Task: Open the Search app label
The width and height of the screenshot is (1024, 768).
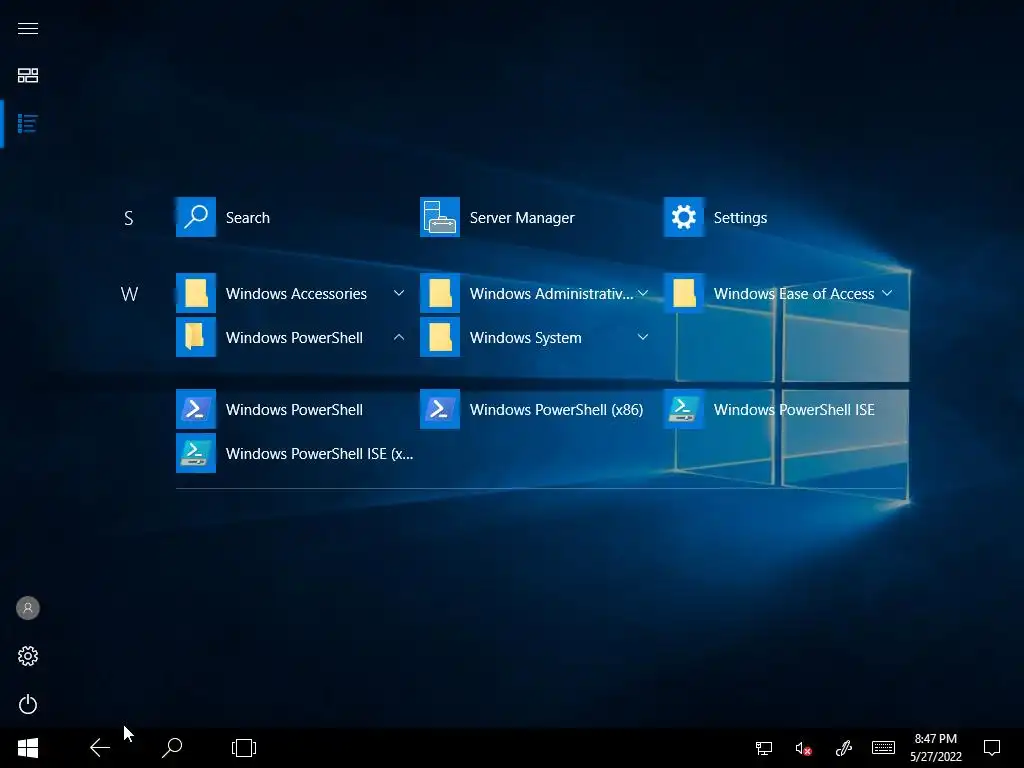Action: [x=248, y=217]
